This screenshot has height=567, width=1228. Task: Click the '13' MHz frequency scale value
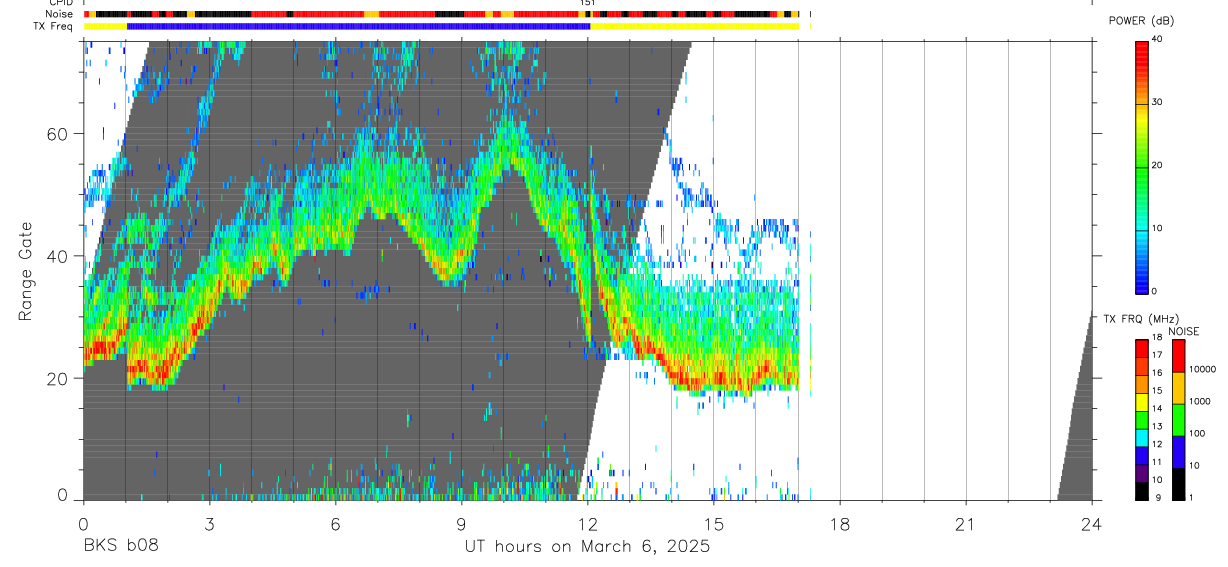coord(1158,427)
